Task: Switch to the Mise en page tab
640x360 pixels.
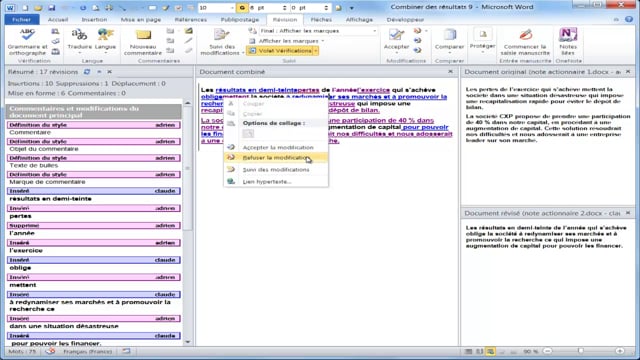Action: coord(141,19)
